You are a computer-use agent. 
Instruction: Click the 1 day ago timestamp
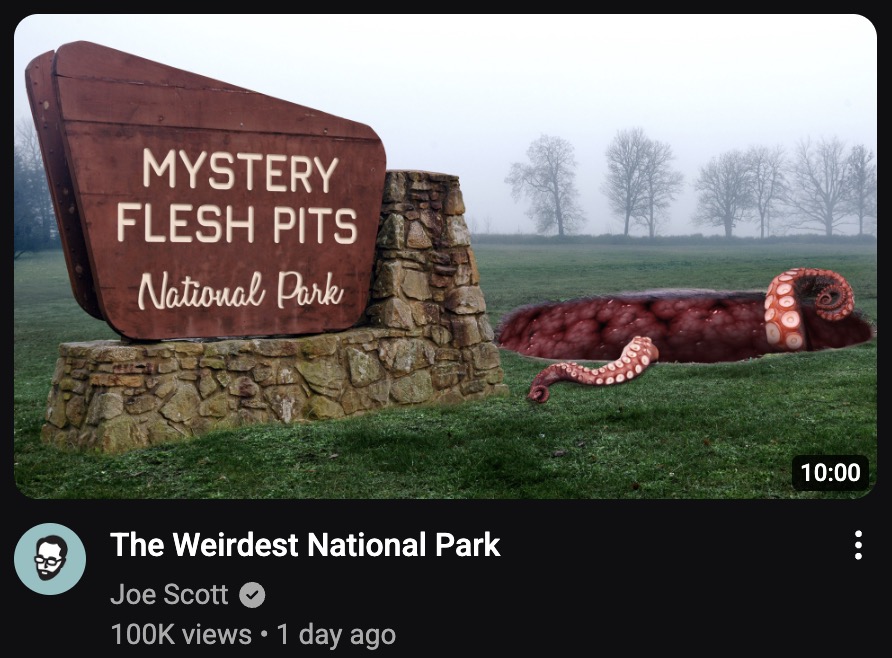click(336, 634)
